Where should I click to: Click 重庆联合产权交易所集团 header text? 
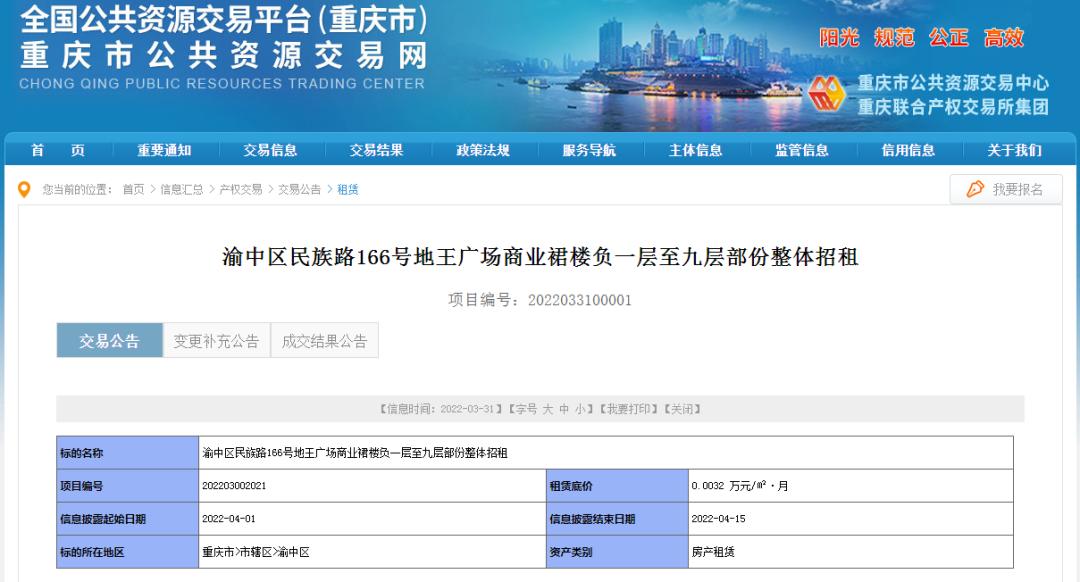pyautogui.click(x=953, y=107)
